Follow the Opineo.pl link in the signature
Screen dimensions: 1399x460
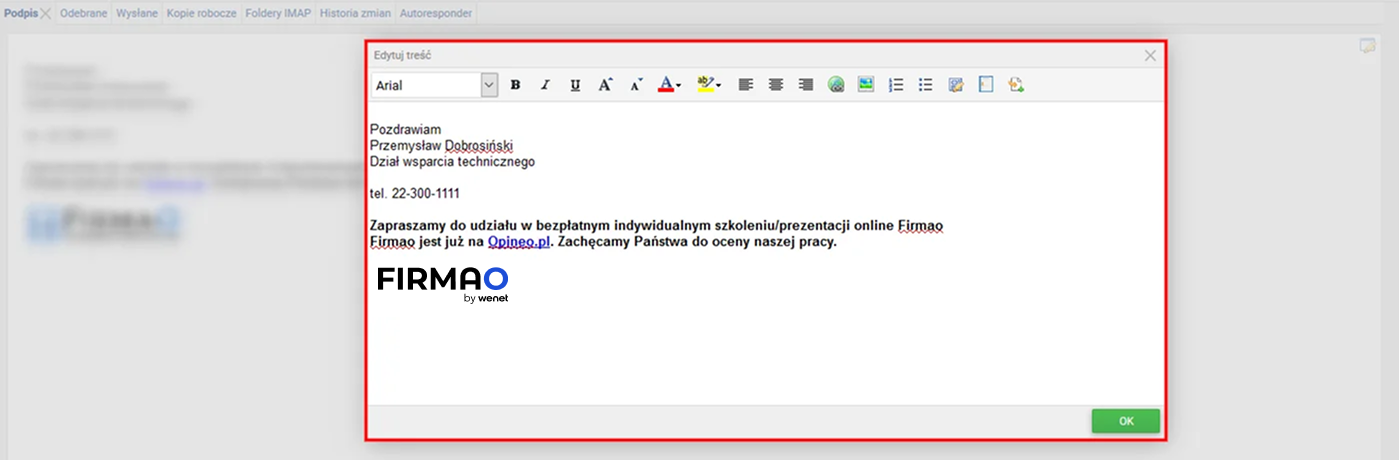click(519, 242)
